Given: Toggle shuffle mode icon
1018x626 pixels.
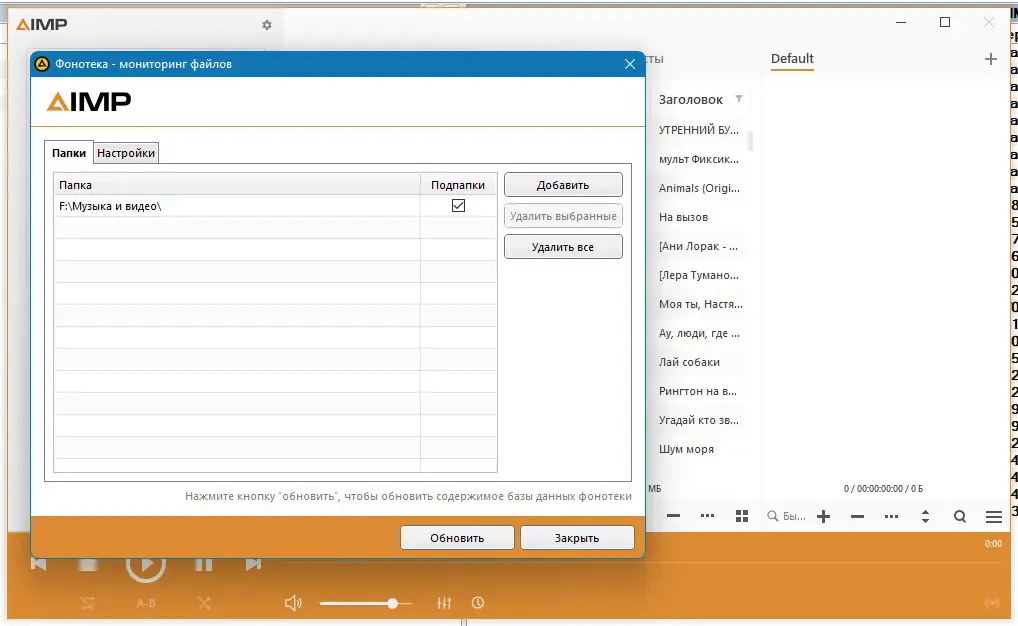Looking at the screenshot, I should pyautogui.click(x=204, y=603).
